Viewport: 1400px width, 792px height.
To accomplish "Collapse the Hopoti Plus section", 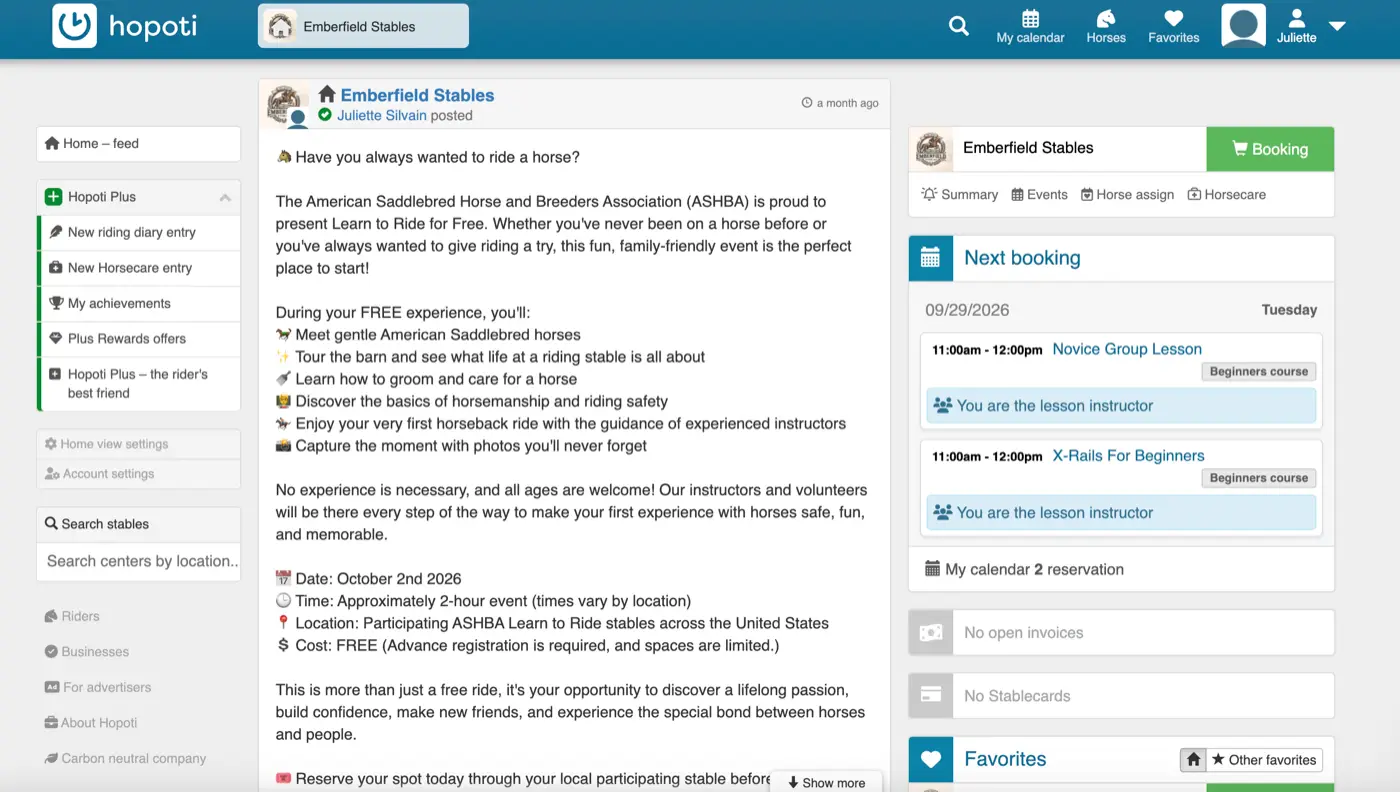I will [x=225, y=197].
